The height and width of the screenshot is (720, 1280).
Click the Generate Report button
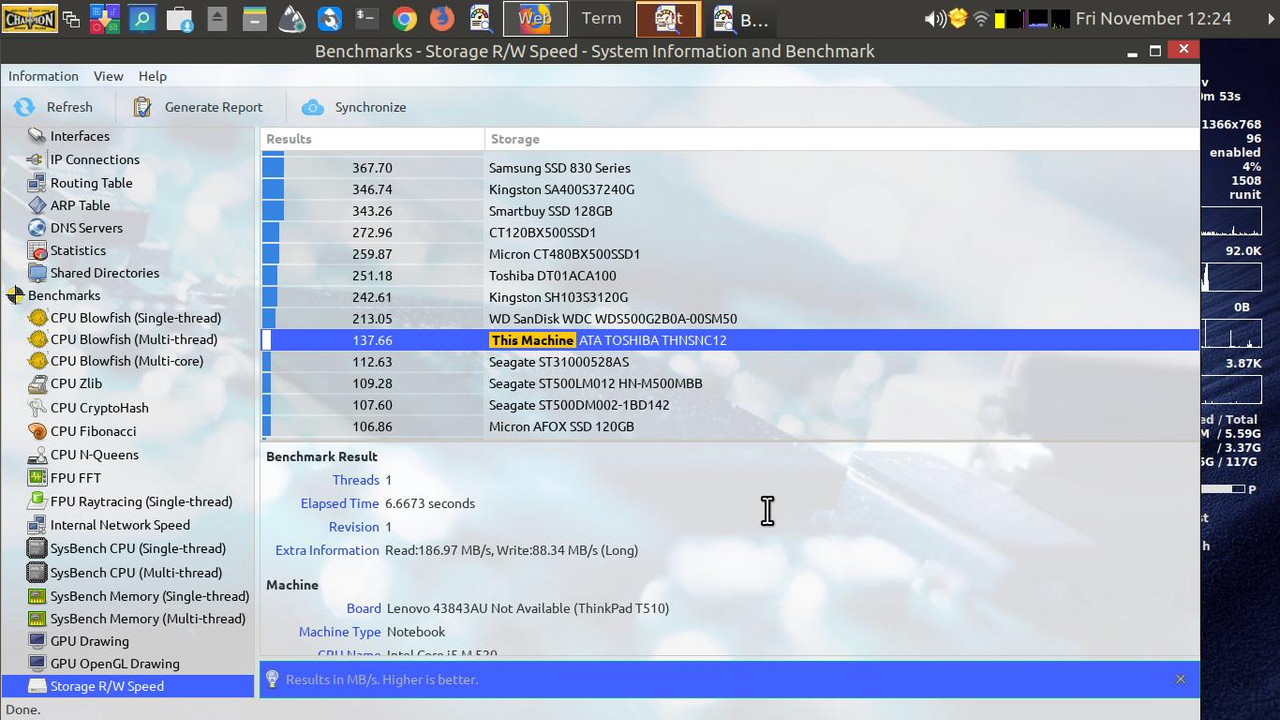tap(198, 107)
